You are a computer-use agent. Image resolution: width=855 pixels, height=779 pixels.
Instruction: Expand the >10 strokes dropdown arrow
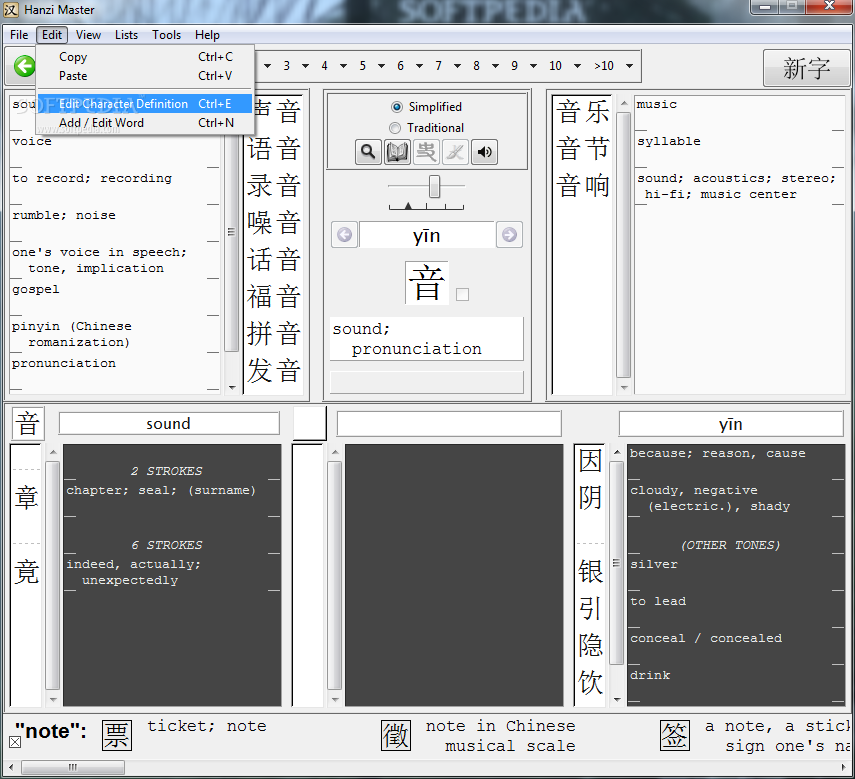coord(629,66)
